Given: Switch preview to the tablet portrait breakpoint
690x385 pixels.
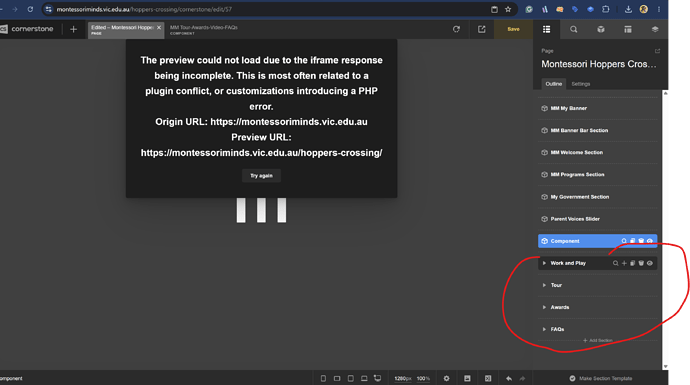Looking at the screenshot, I should pos(351,378).
